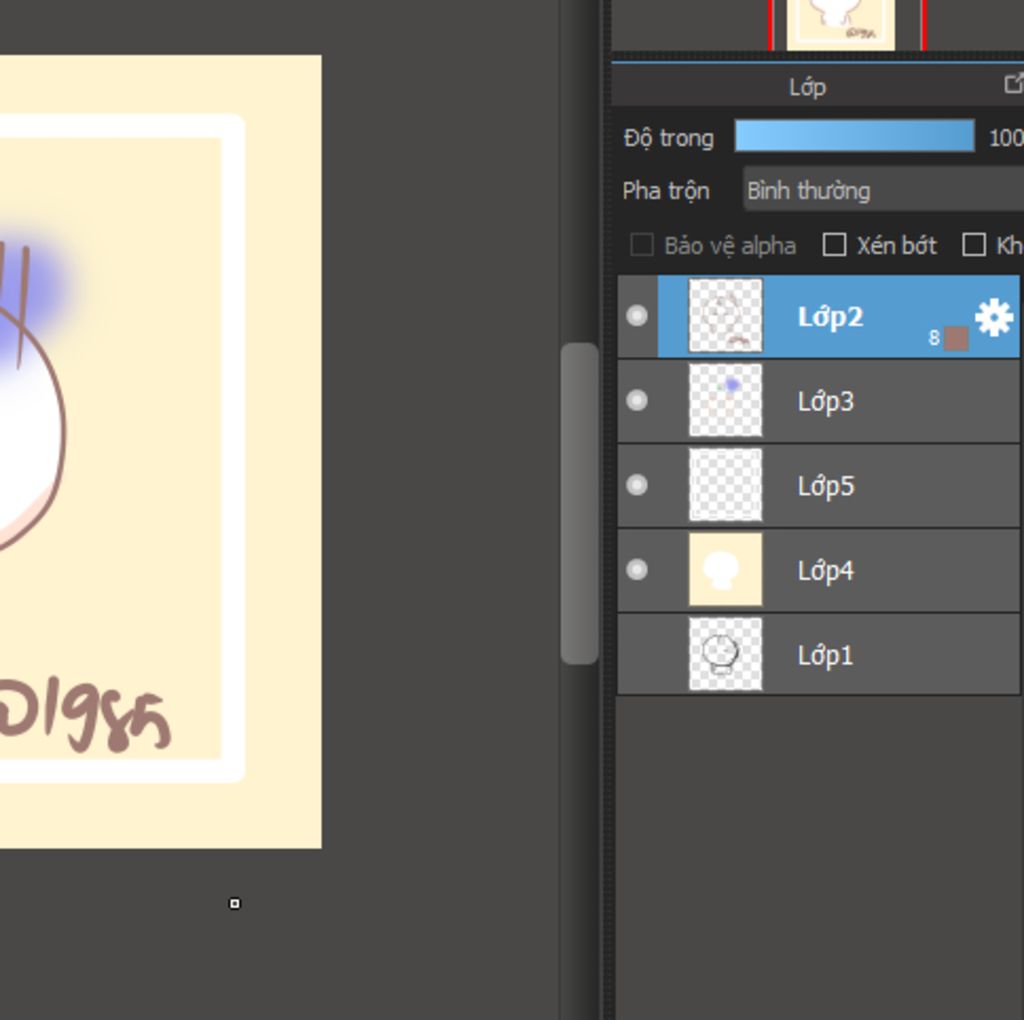Viewport: 1024px width, 1020px height.
Task: Click the navigator preview thumbnail
Action: (x=840, y=24)
